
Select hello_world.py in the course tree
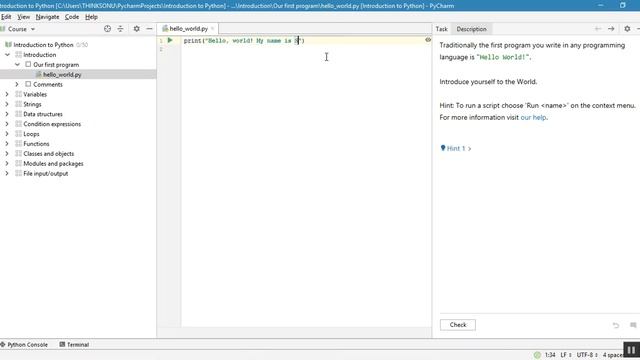coord(62,75)
